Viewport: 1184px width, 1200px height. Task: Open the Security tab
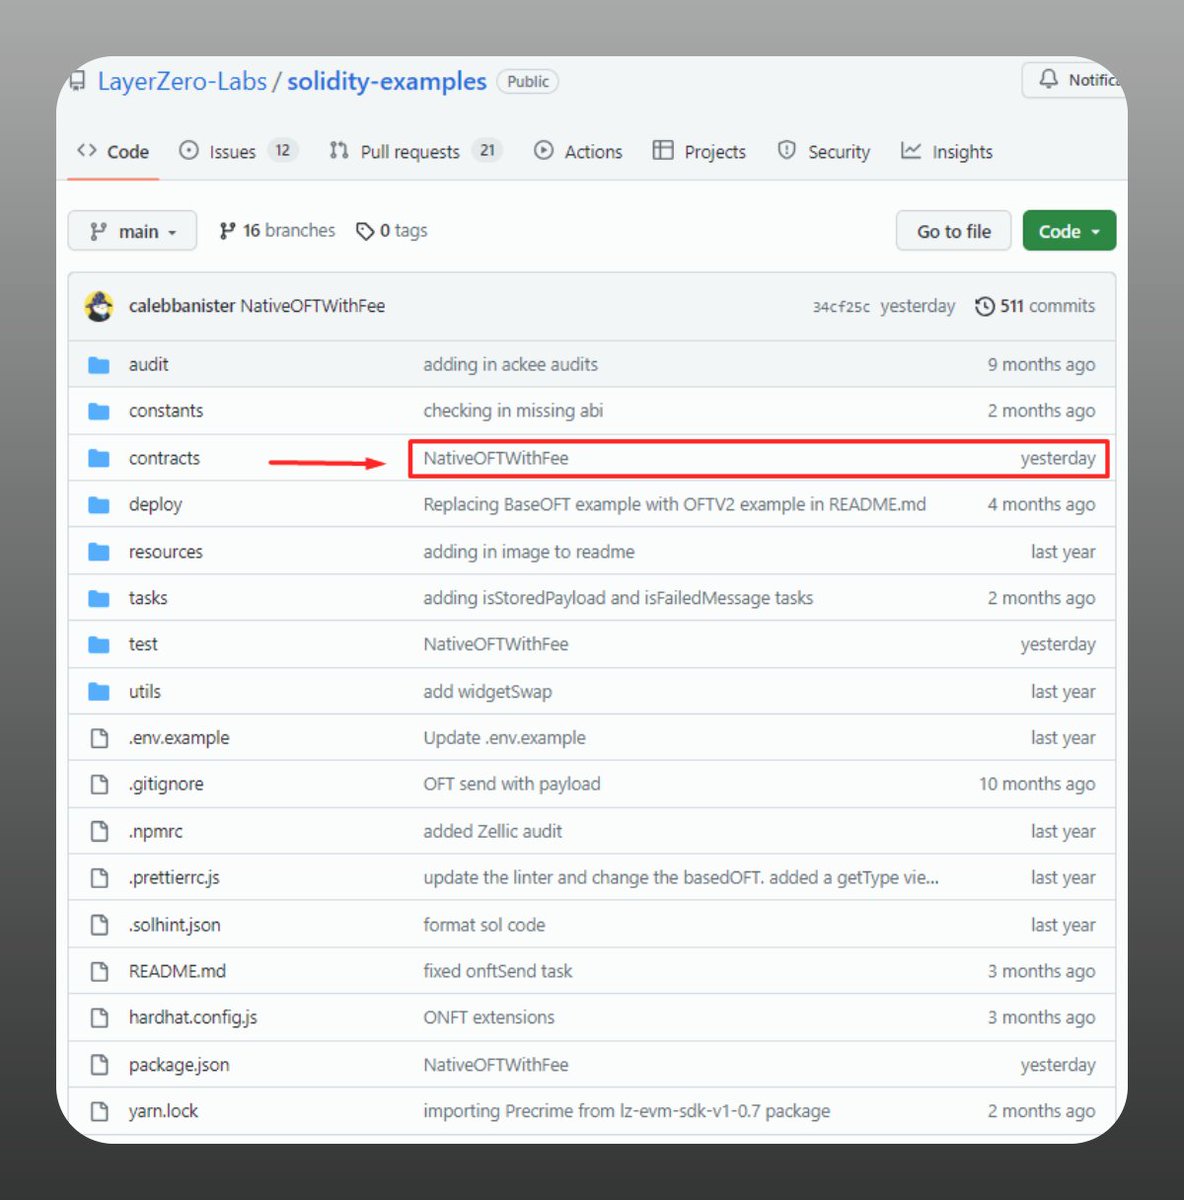pos(824,152)
